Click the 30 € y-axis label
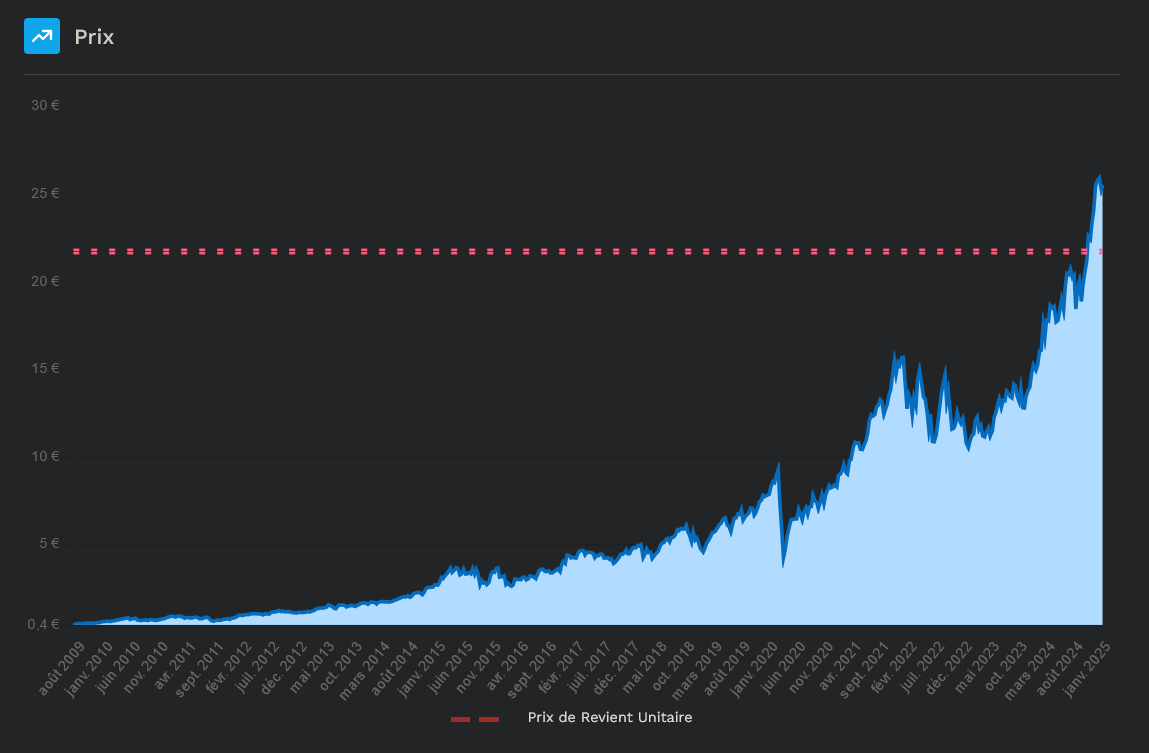This screenshot has width=1149, height=753. (43, 105)
